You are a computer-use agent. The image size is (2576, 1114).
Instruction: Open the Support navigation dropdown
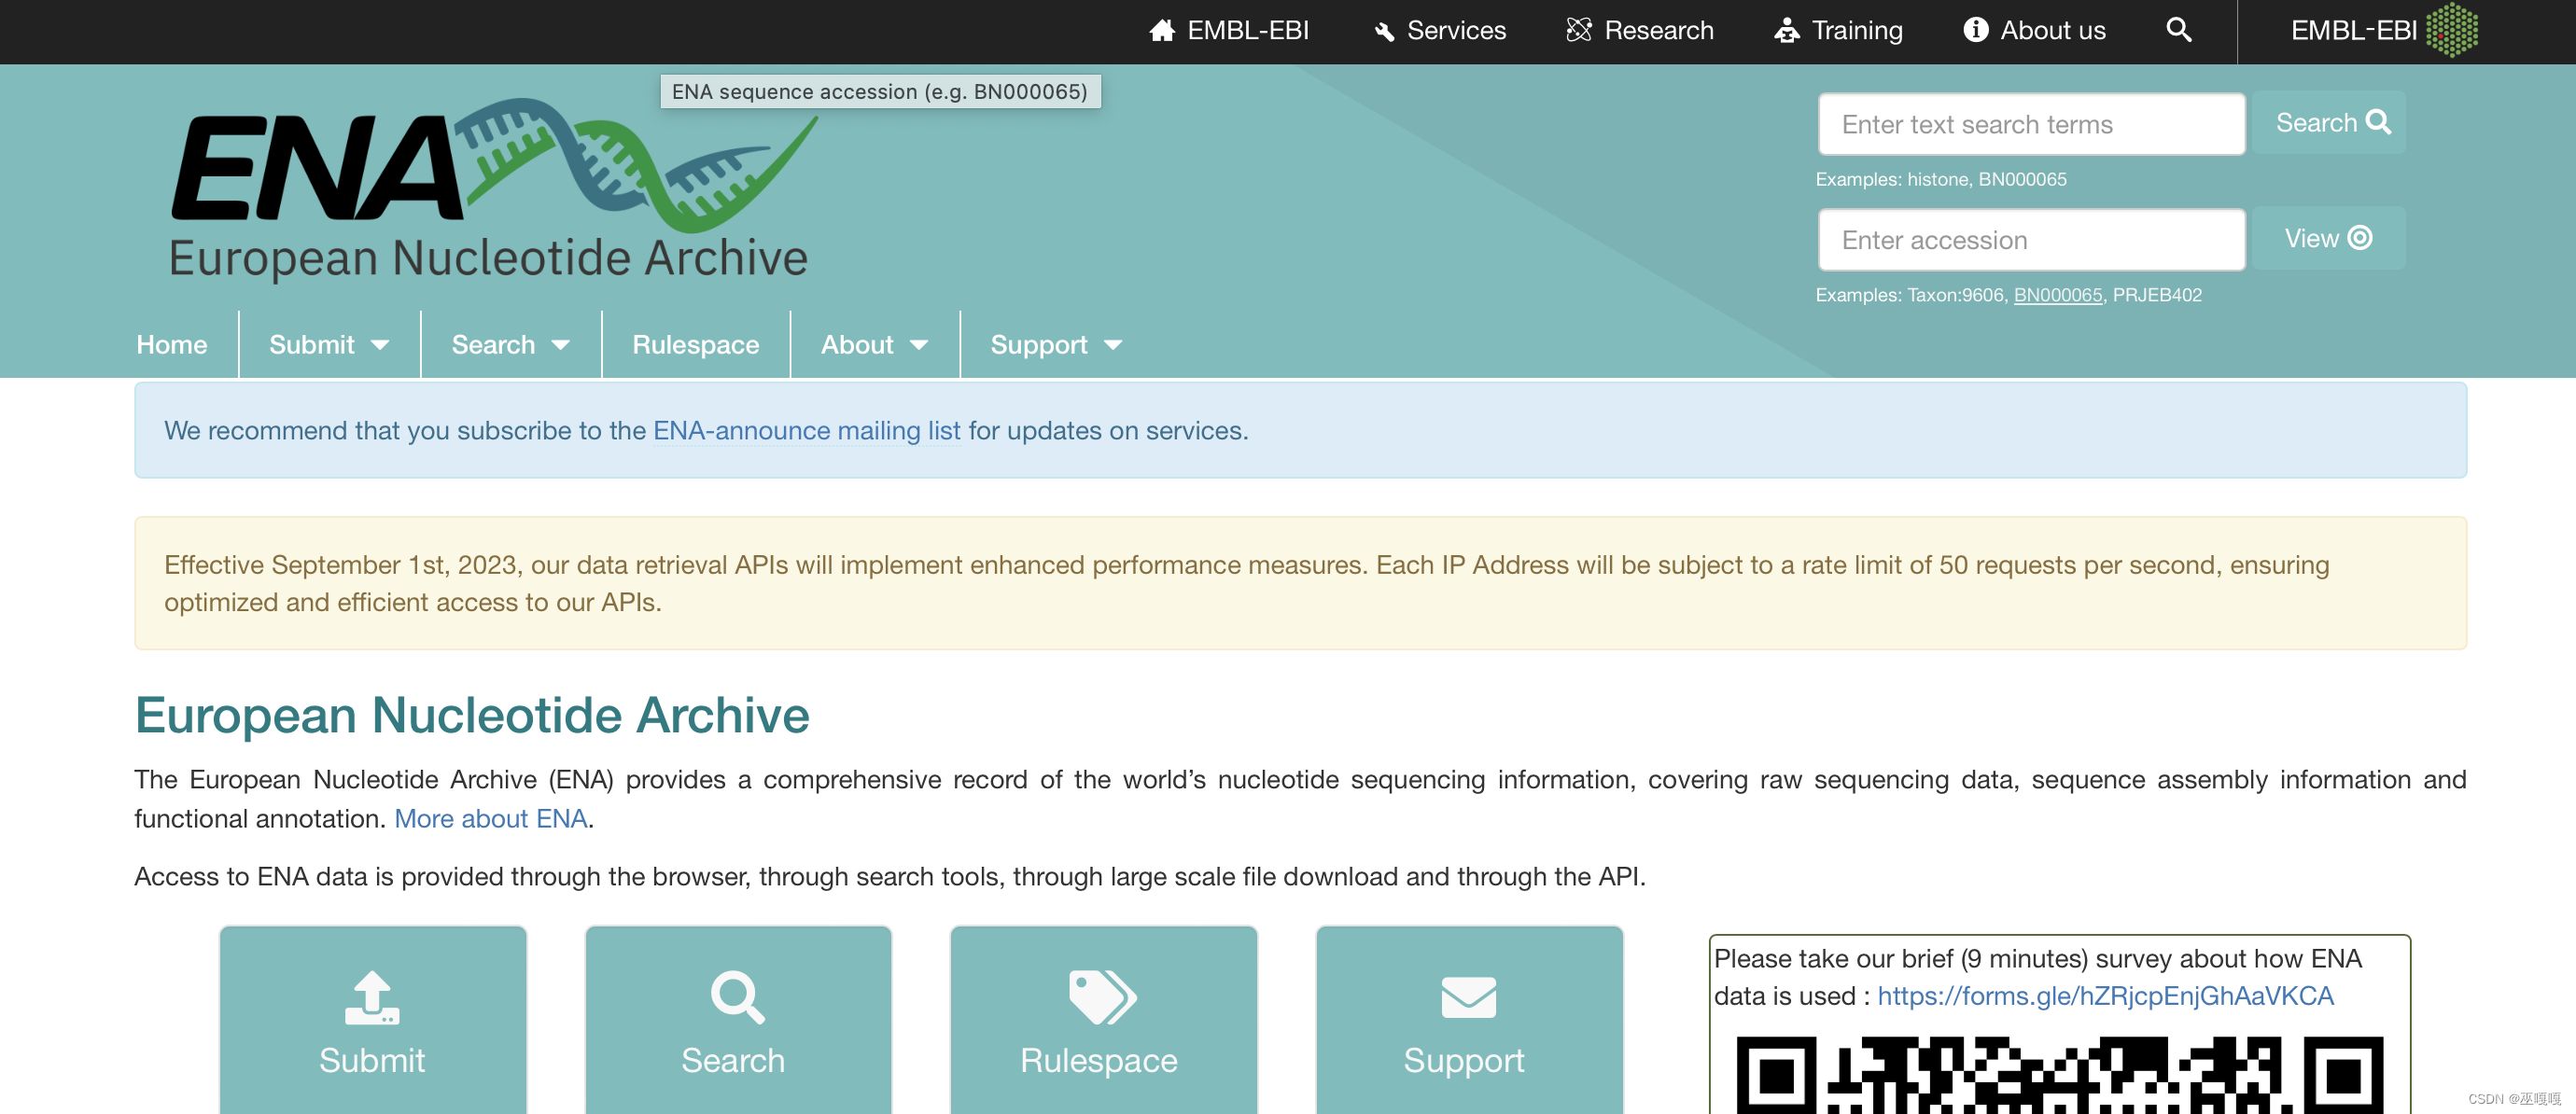click(x=1055, y=344)
